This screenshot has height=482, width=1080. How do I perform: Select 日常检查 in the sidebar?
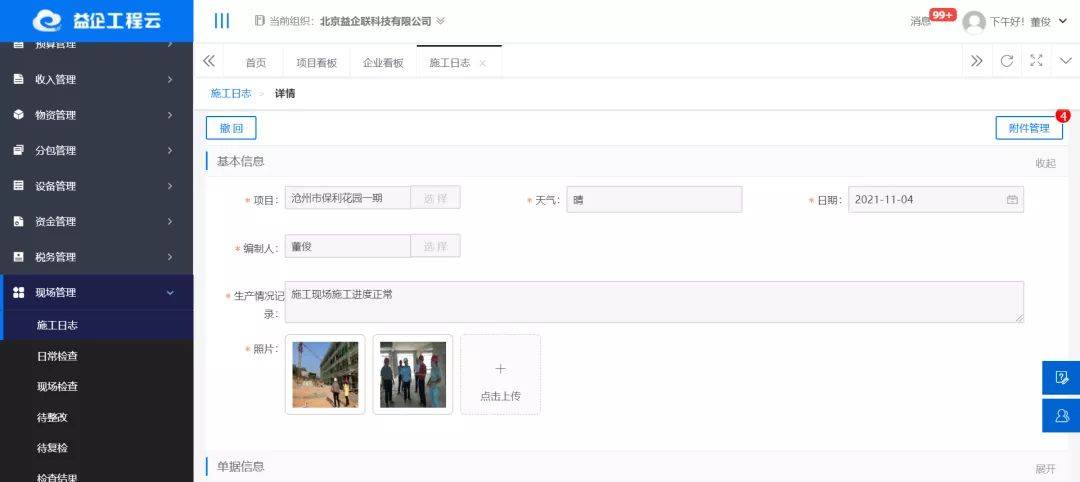(57, 356)
